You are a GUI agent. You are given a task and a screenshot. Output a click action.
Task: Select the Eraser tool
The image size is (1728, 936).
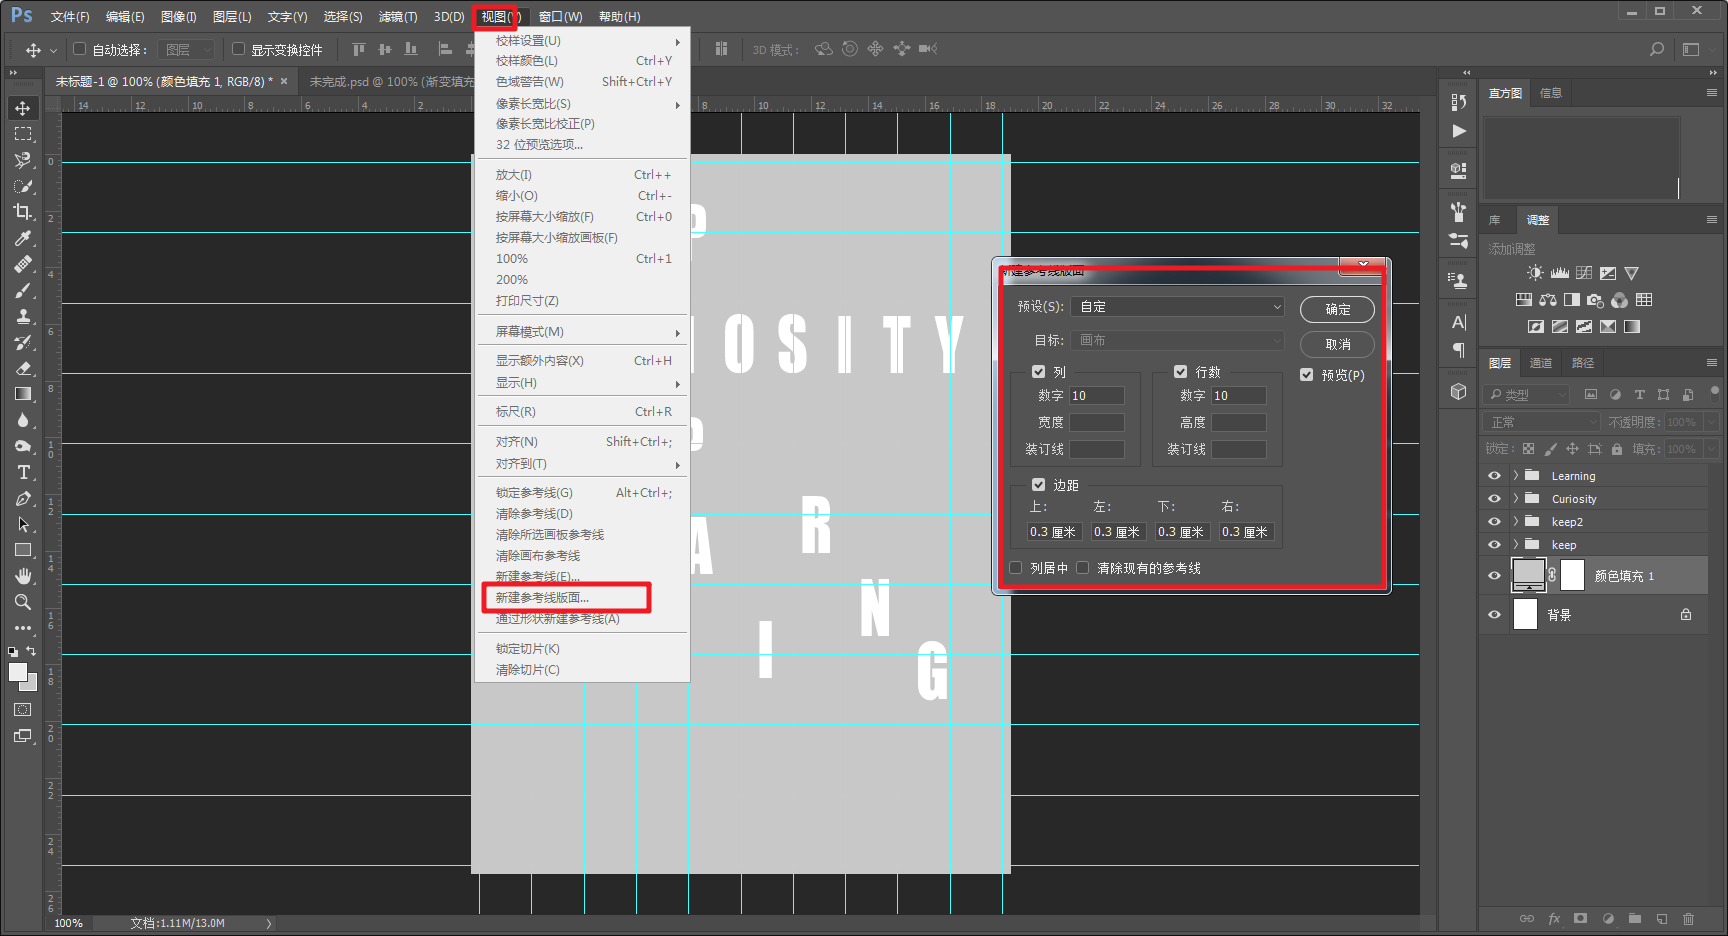(23, 368)
